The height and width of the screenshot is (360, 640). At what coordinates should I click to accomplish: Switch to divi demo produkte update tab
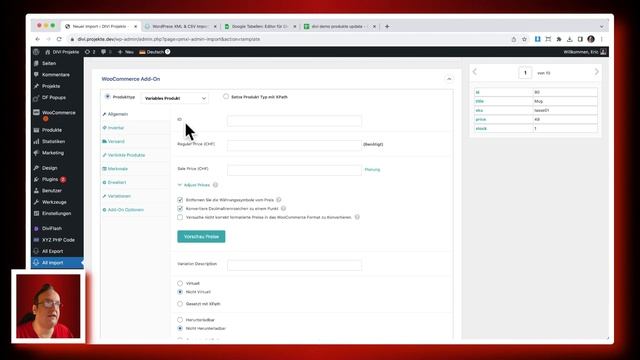339,26
